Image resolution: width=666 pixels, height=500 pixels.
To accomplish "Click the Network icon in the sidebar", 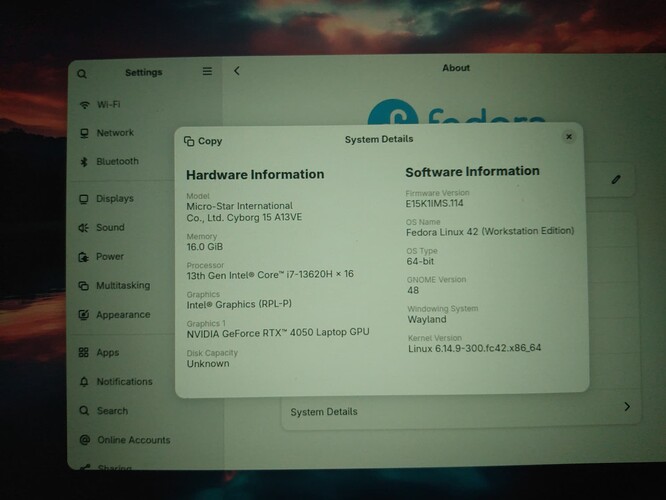I will pyautogui.click(x=85, y=133).
